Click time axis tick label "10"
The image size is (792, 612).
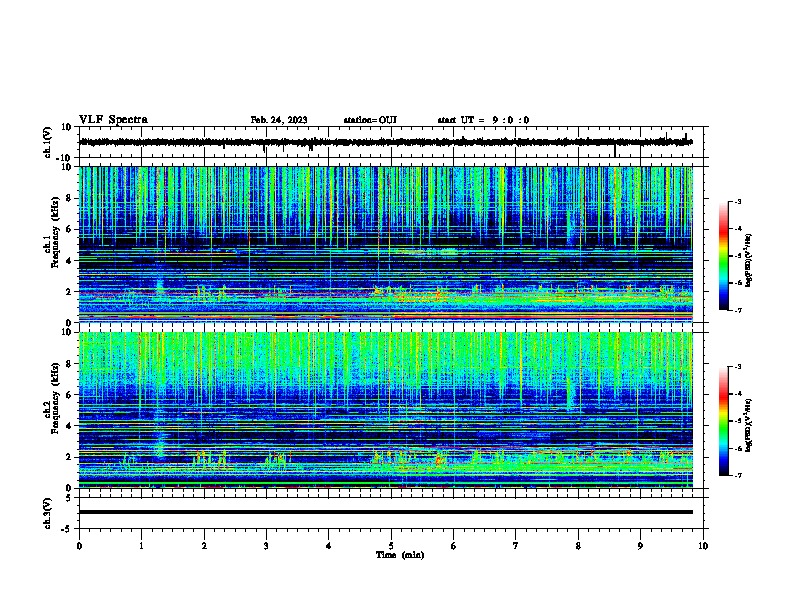pos(703,546)
